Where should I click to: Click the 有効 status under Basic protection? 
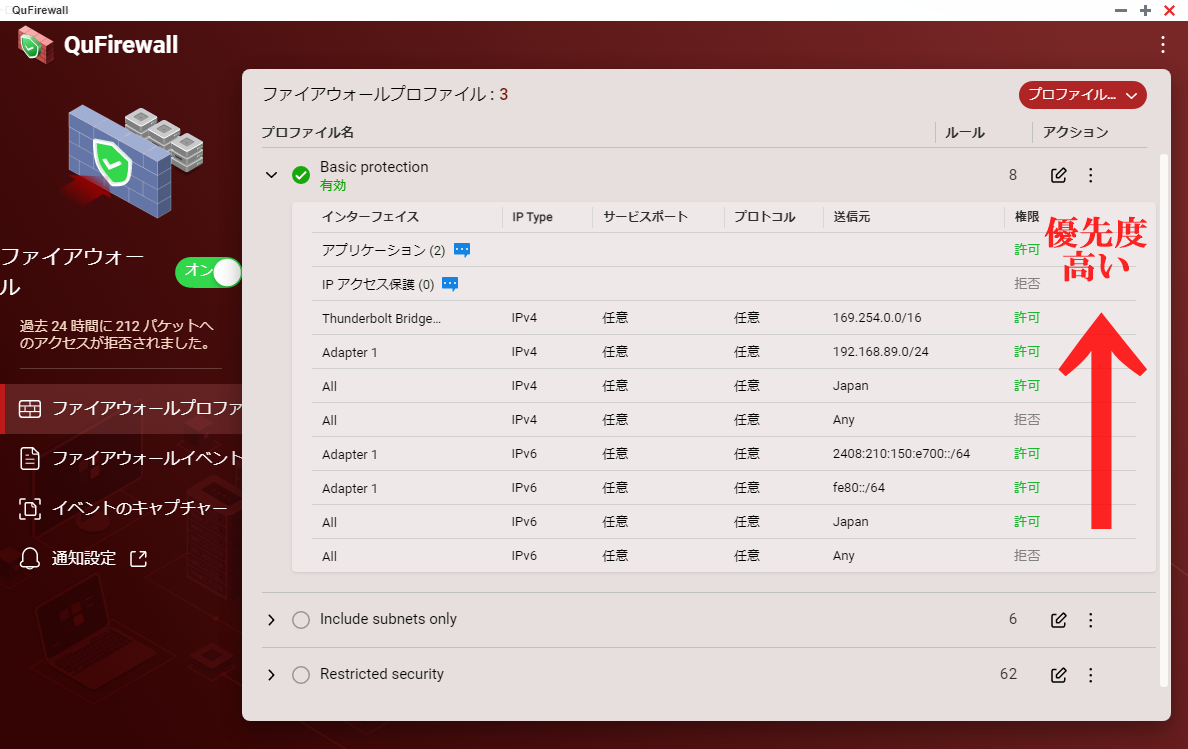(333, 186)
